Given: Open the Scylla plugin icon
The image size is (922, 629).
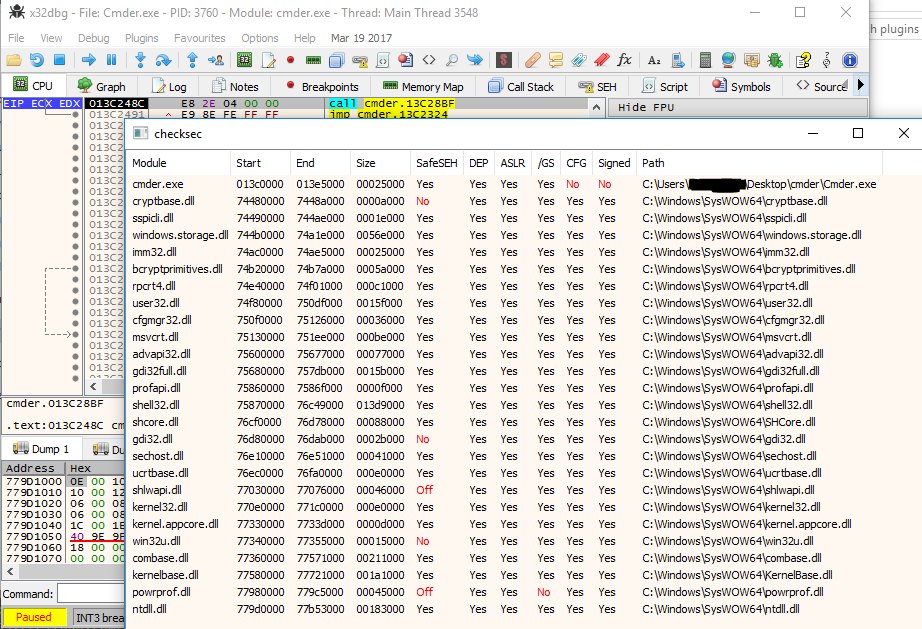Looking at the screenshot, I should coord(504,60).
